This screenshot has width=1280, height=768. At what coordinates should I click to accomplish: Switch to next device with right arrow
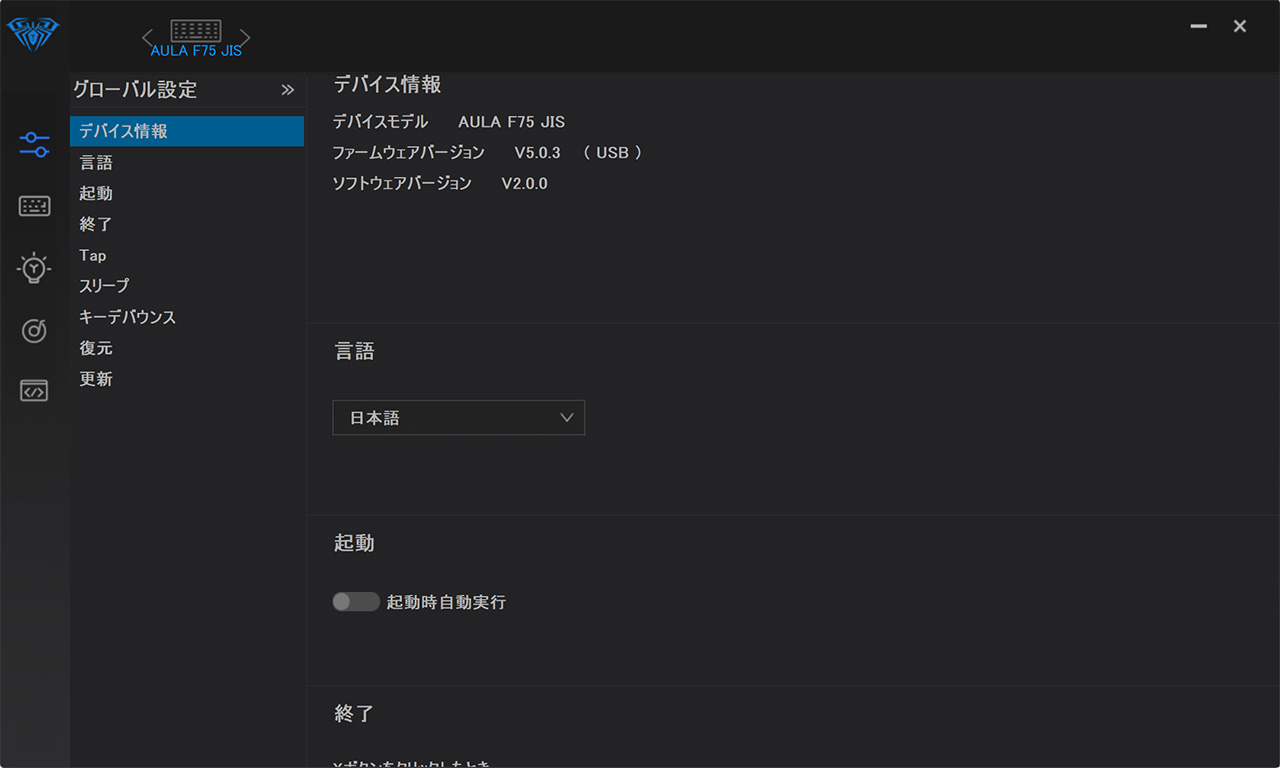tap(245, 38)
